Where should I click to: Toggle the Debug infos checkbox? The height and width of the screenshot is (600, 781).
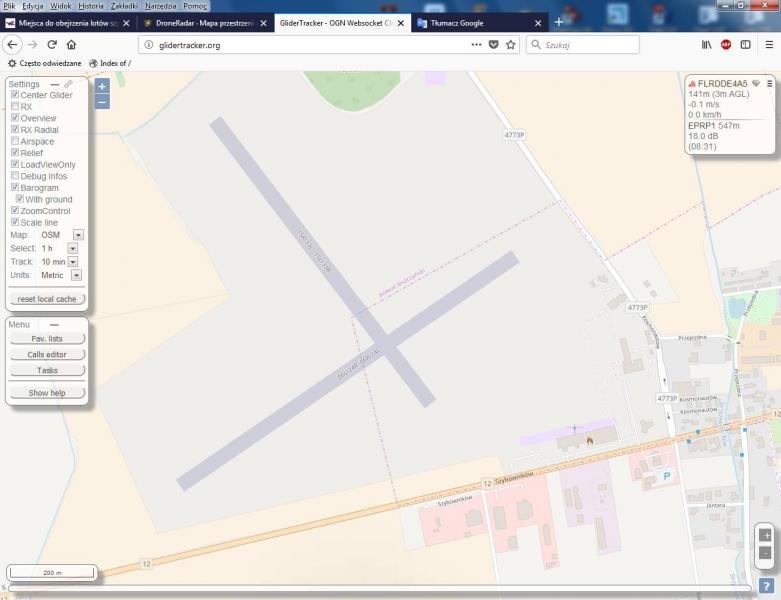click(x=15, y=176)
